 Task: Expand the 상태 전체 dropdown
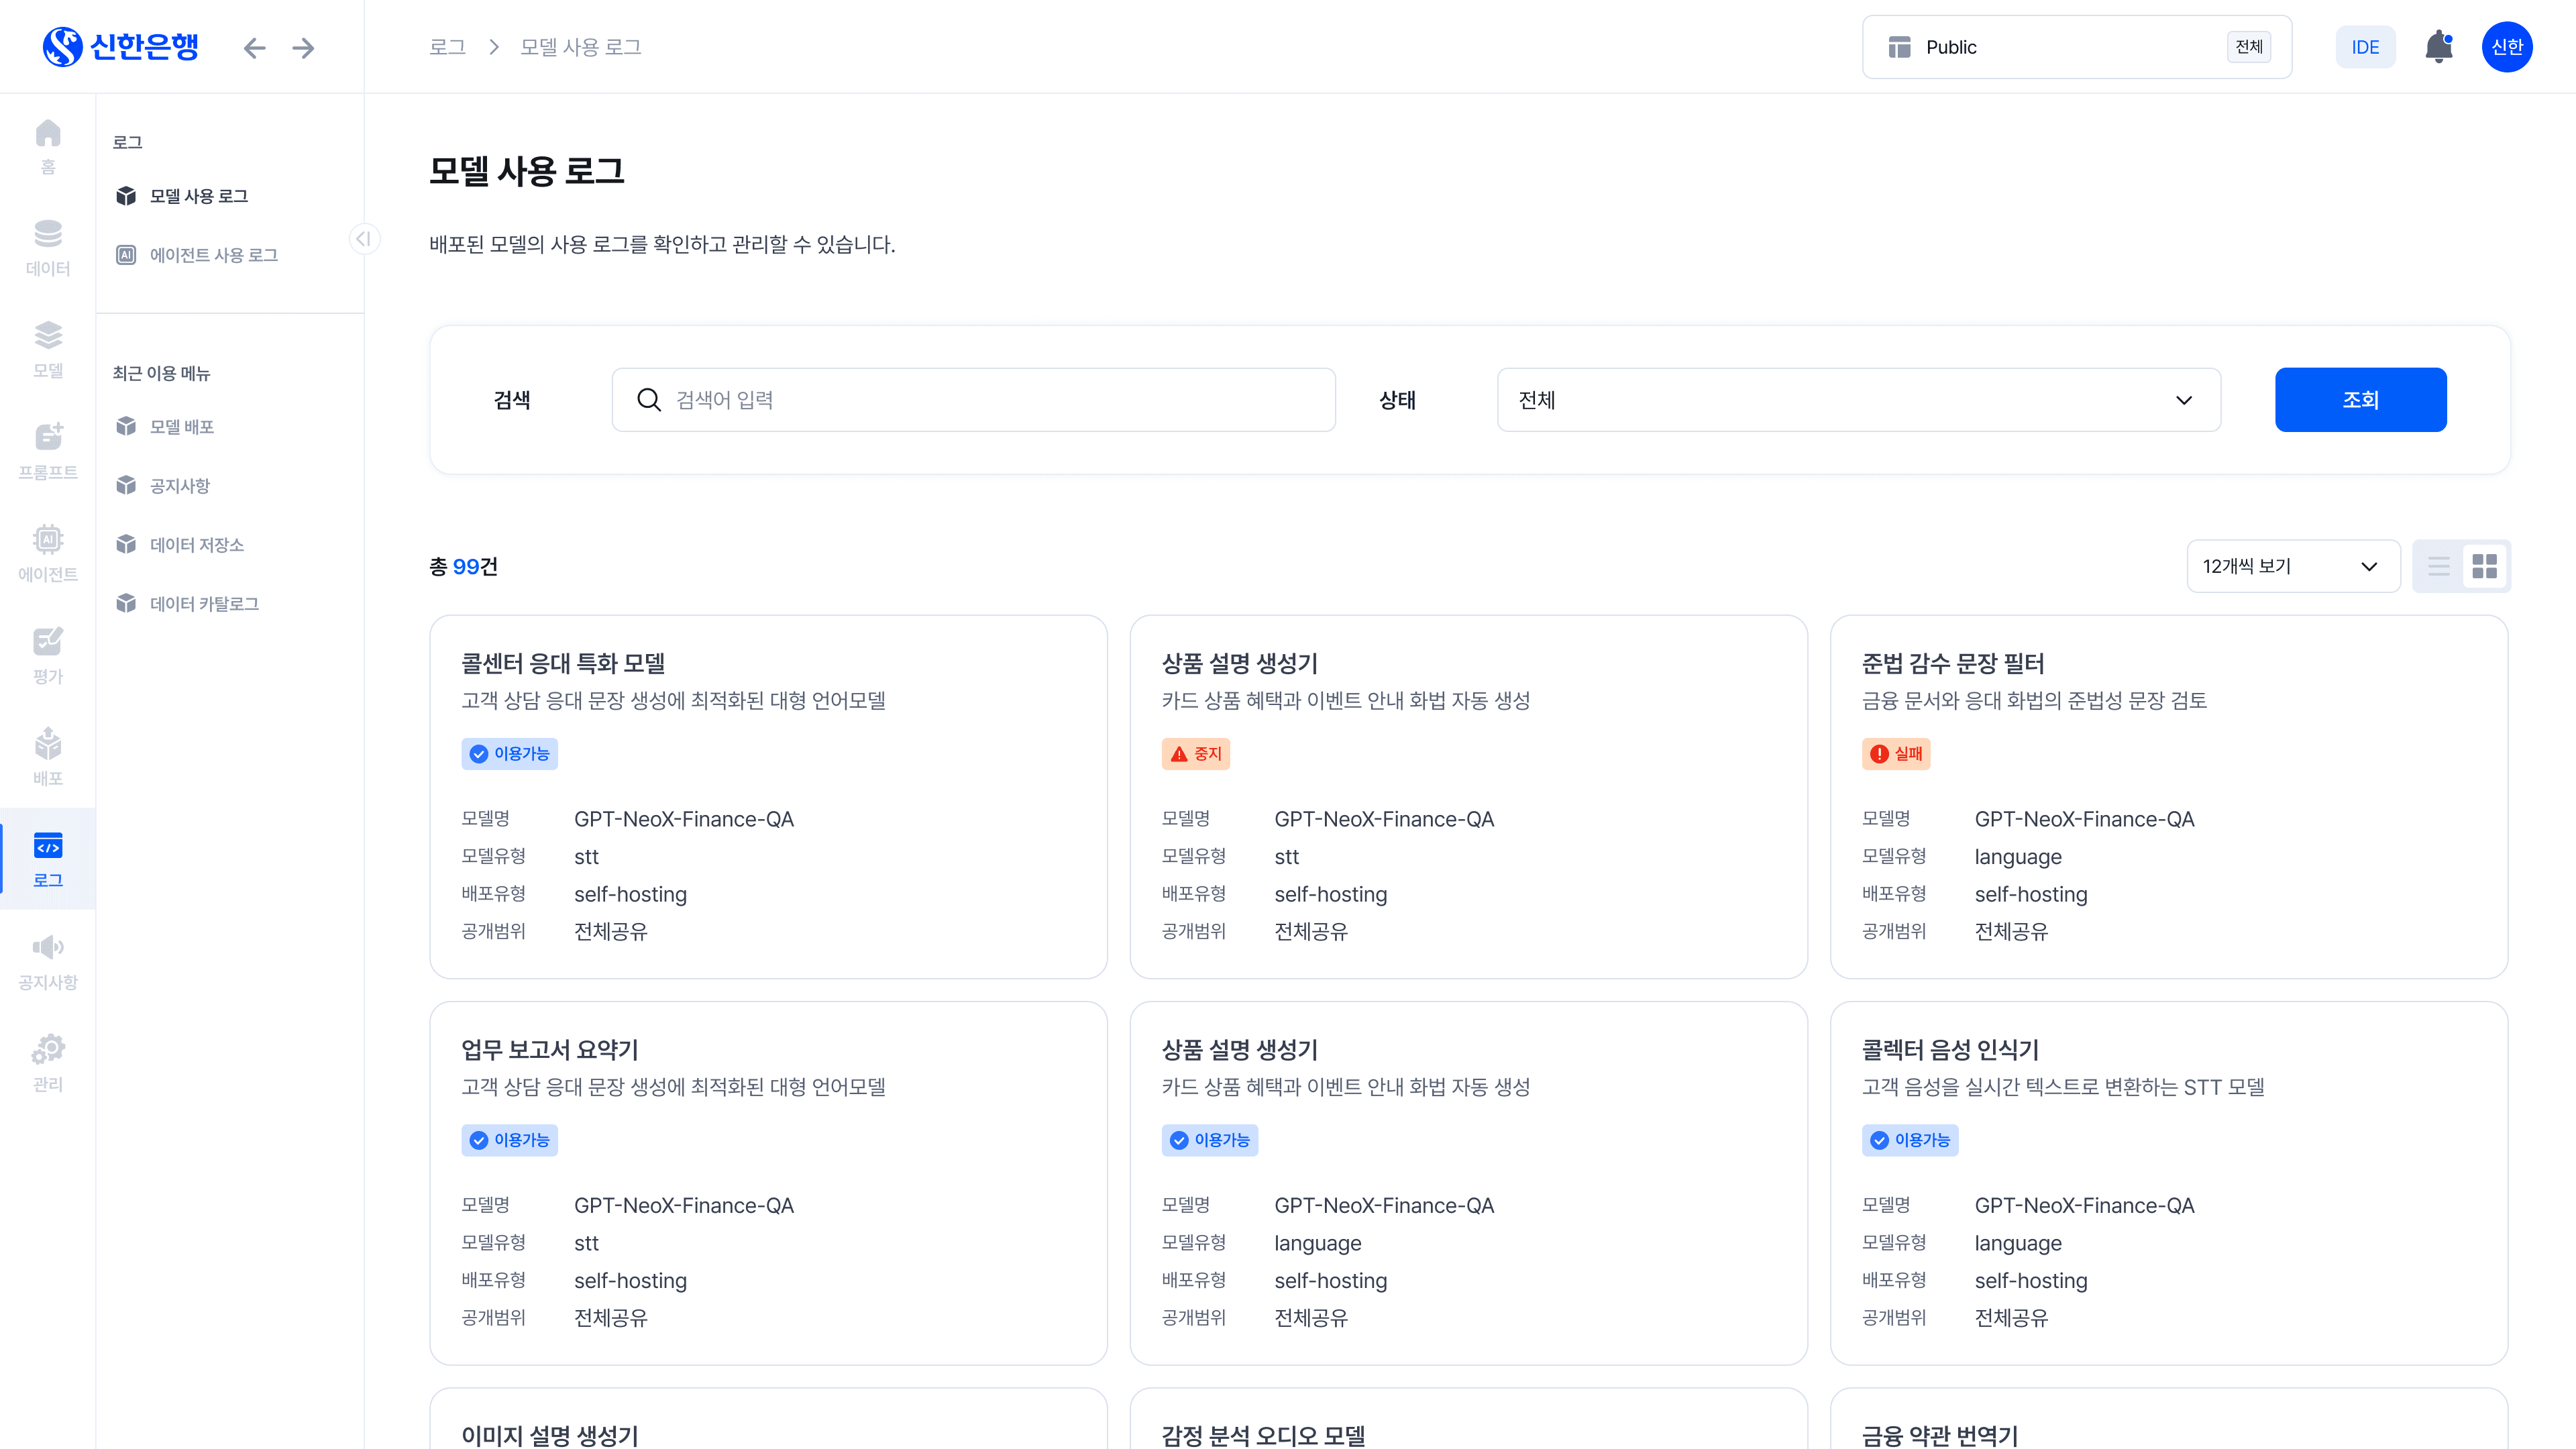tap(1858, 400)
